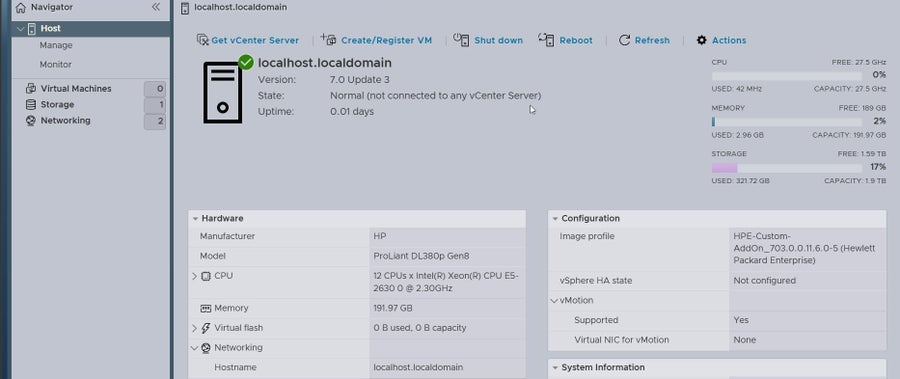The image size is (900, 379).
Task: Open Monitor under Host
Action: (56, 65)
